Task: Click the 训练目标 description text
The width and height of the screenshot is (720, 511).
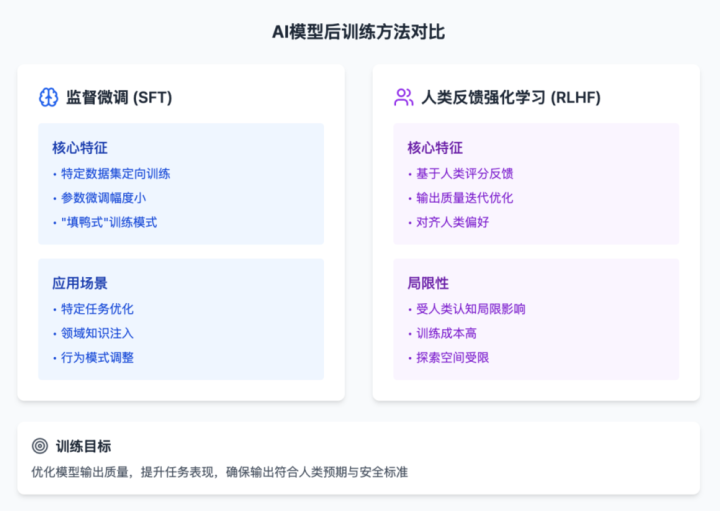Action: 219,472
